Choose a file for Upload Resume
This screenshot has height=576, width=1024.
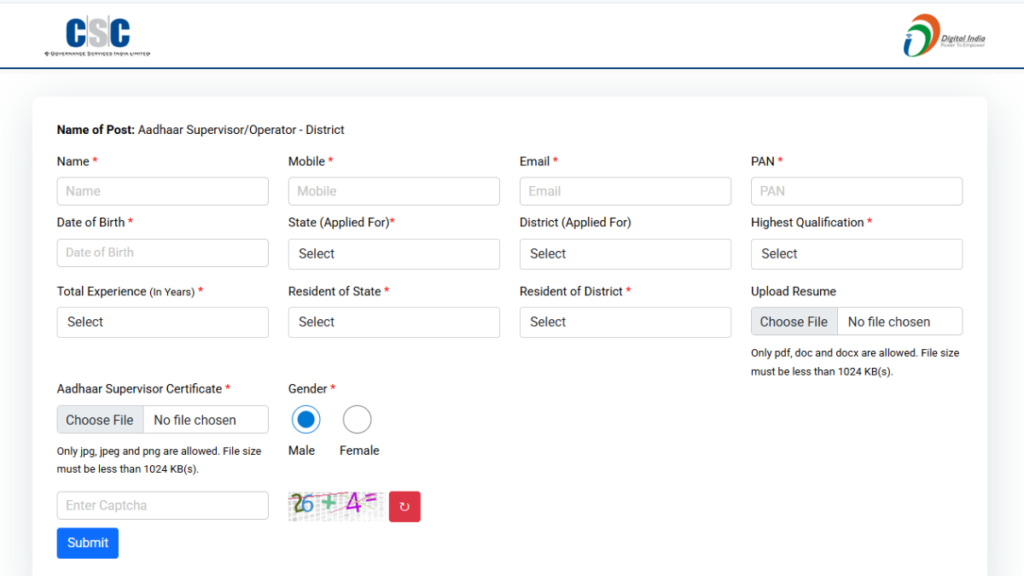[x=794, y=322]
